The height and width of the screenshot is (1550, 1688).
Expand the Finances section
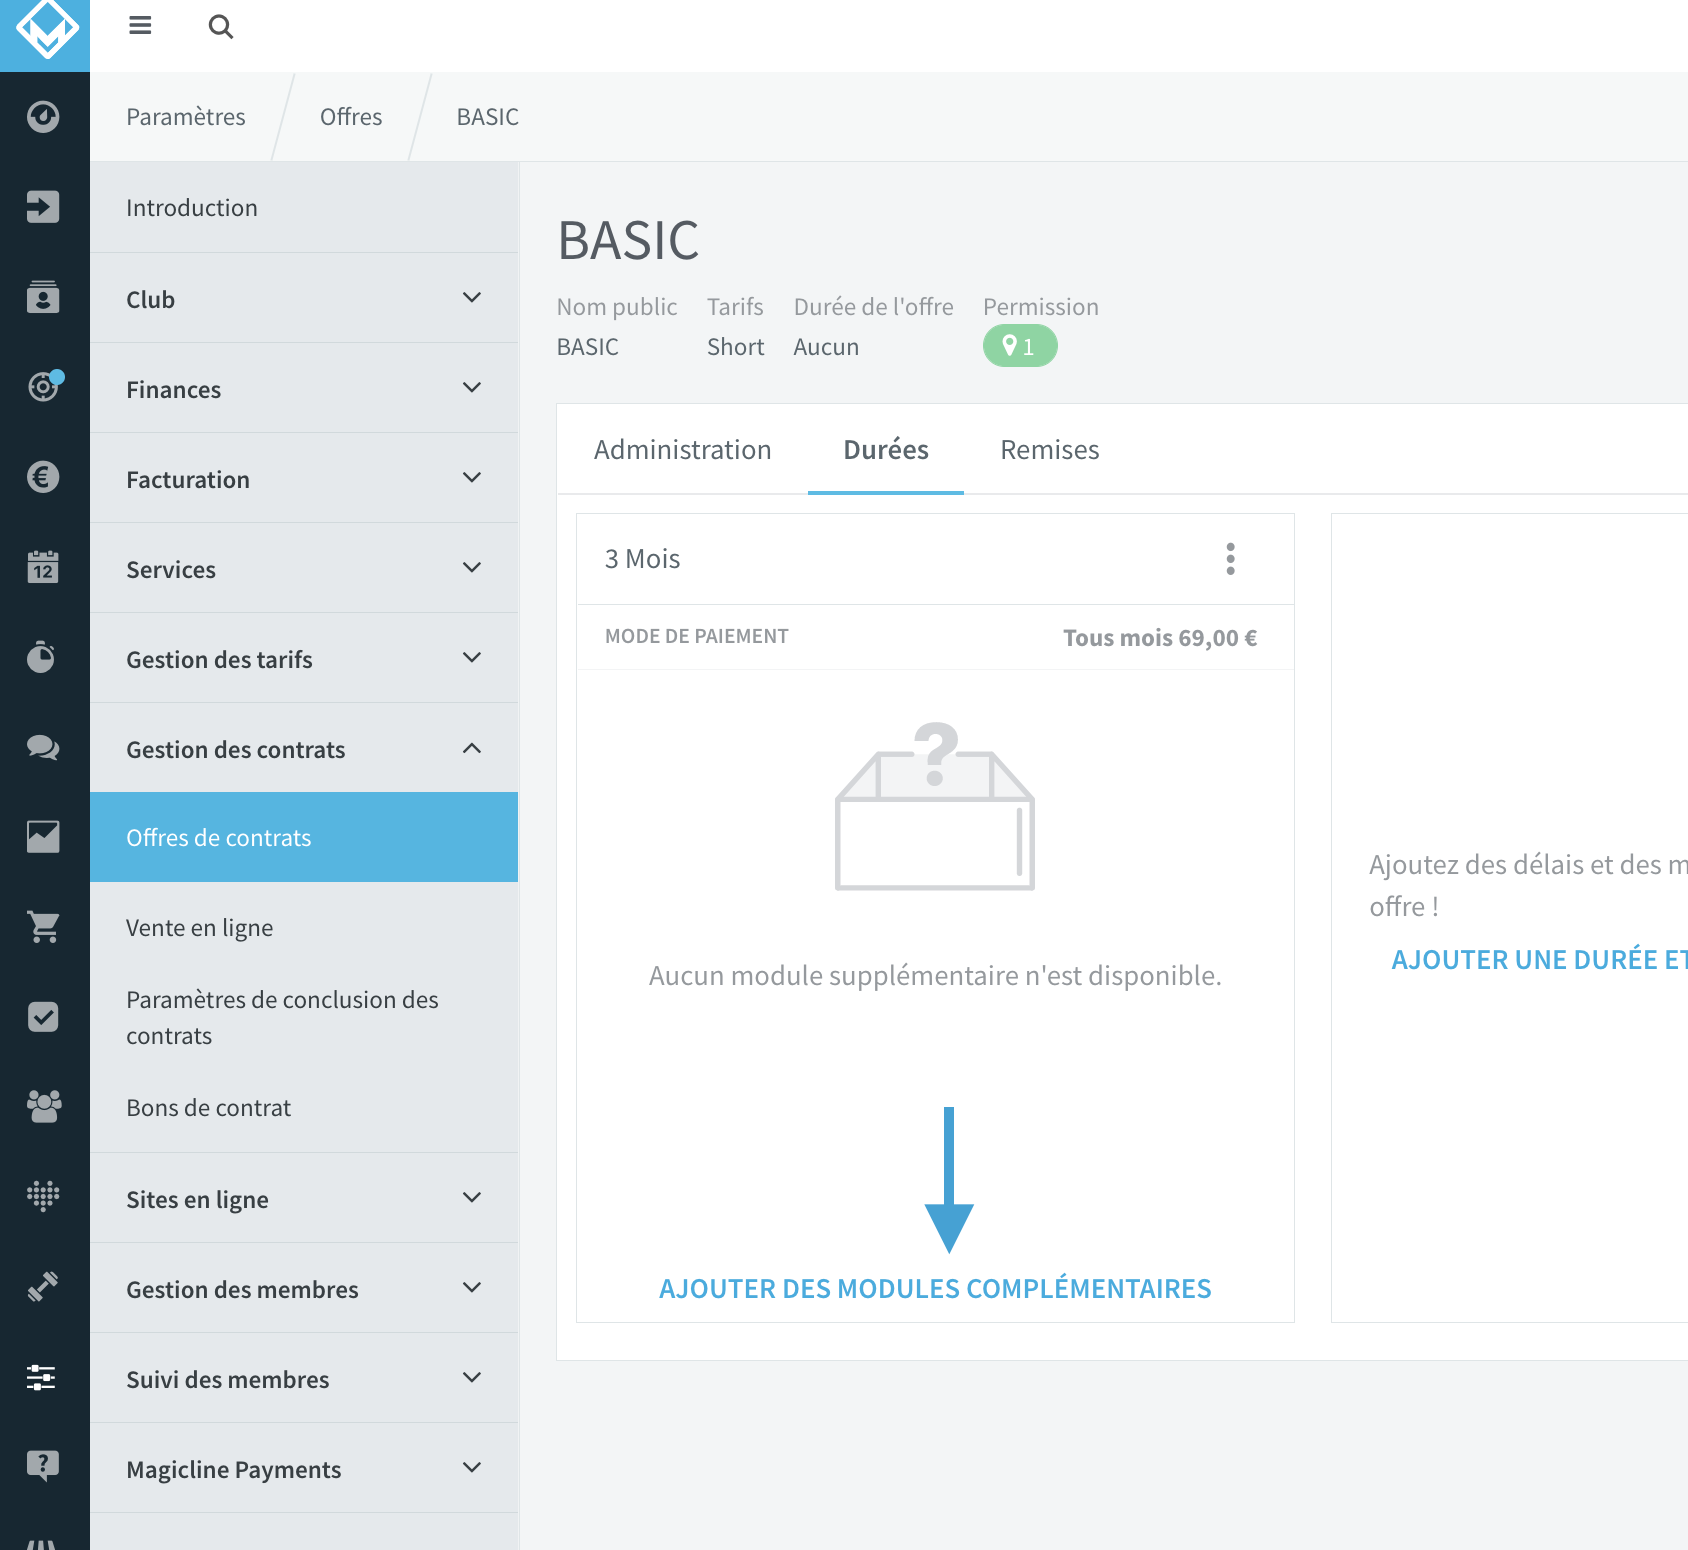tap(304, 388)
